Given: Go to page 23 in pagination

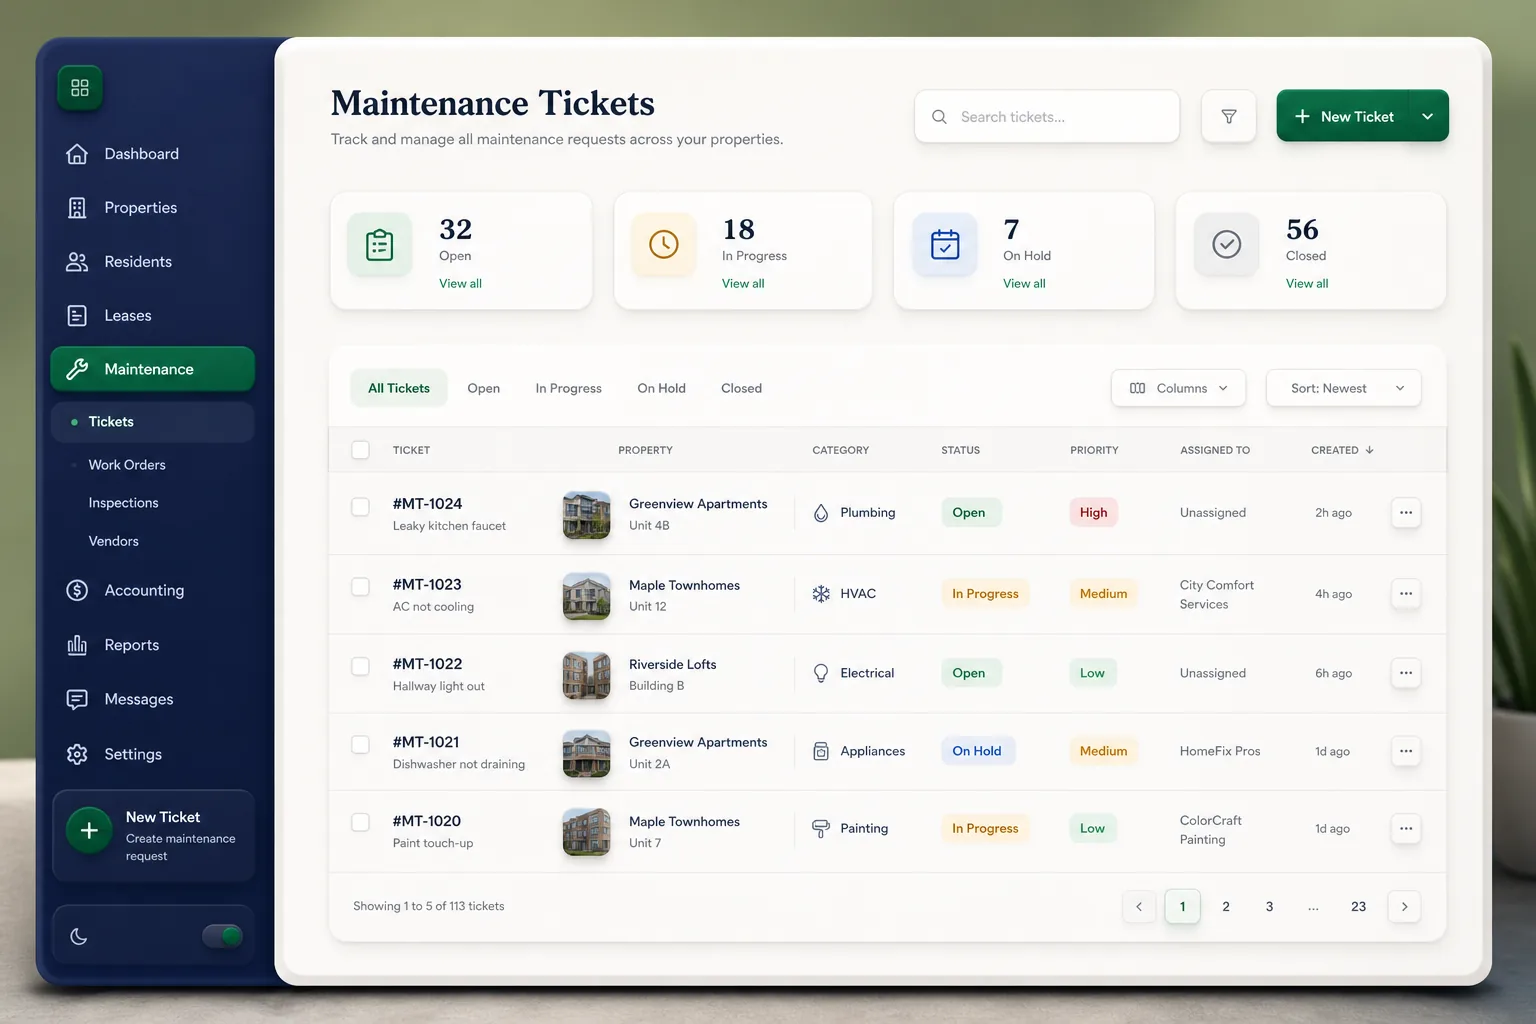Looking at the screenshot, I should (1358, 907).
